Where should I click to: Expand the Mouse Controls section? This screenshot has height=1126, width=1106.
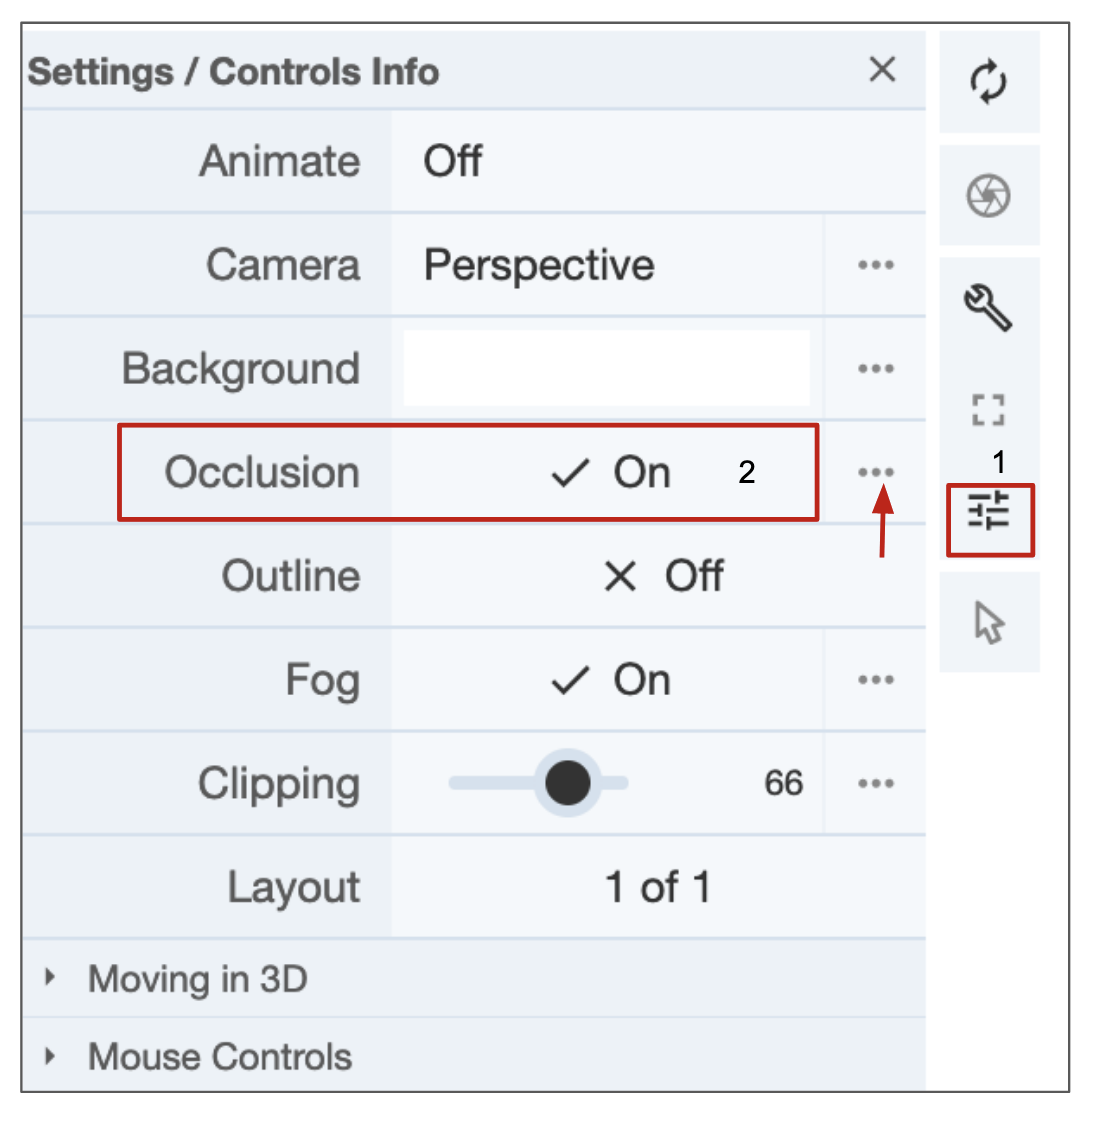(219, 1057)
